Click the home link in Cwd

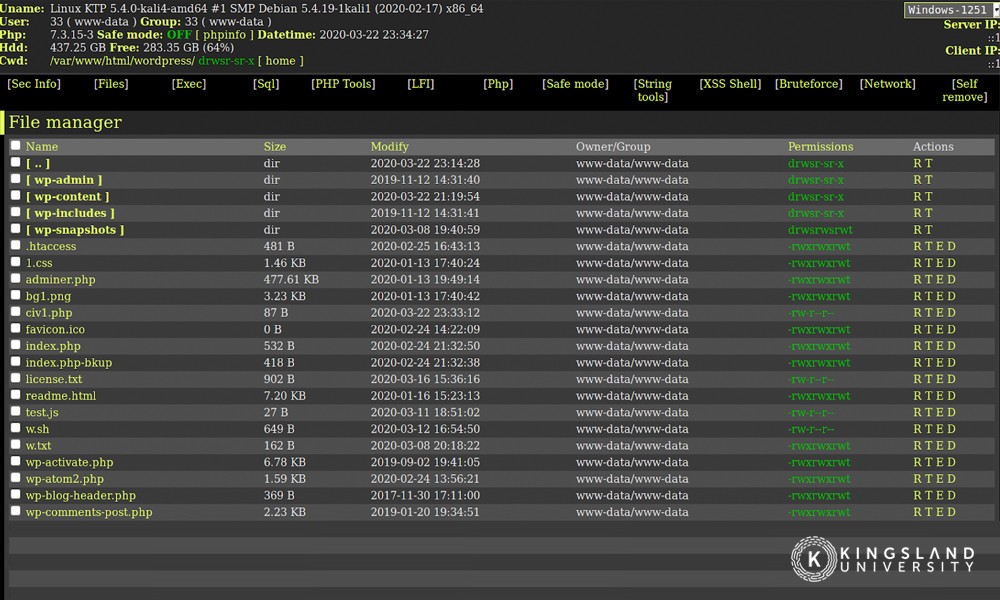coord(281,61)
